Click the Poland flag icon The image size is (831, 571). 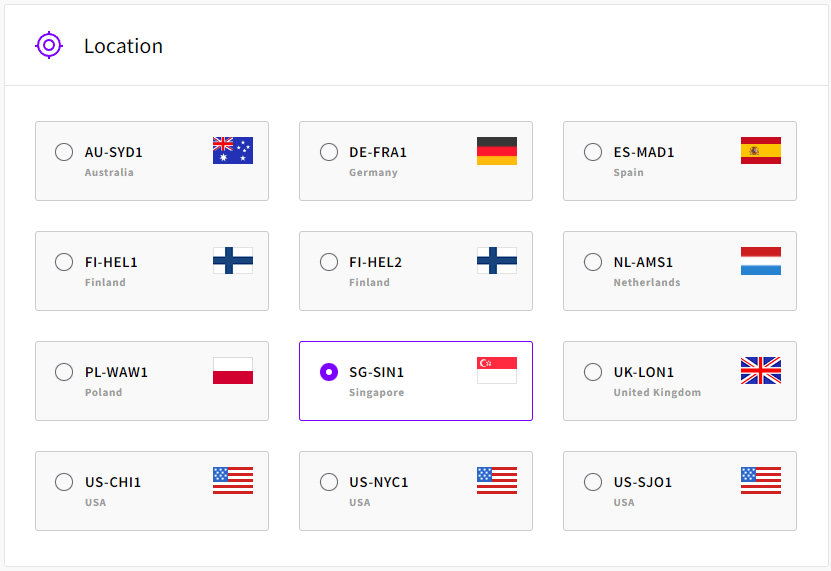pos(233,371)
